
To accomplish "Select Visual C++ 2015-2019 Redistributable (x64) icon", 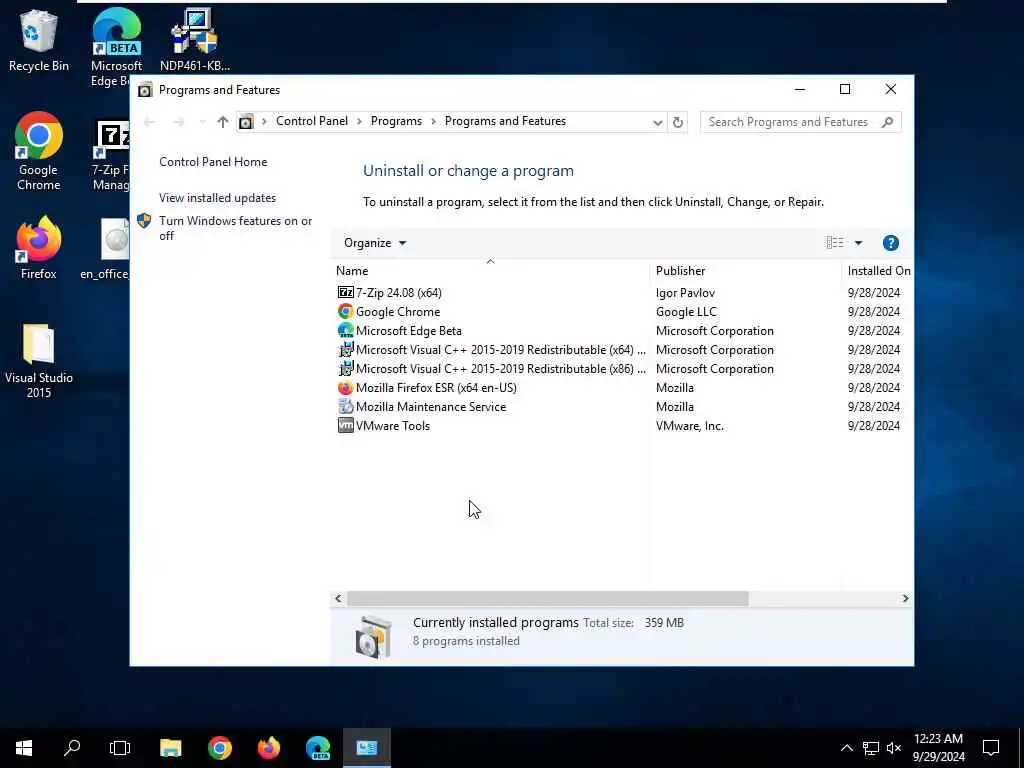I will (345, 349).
